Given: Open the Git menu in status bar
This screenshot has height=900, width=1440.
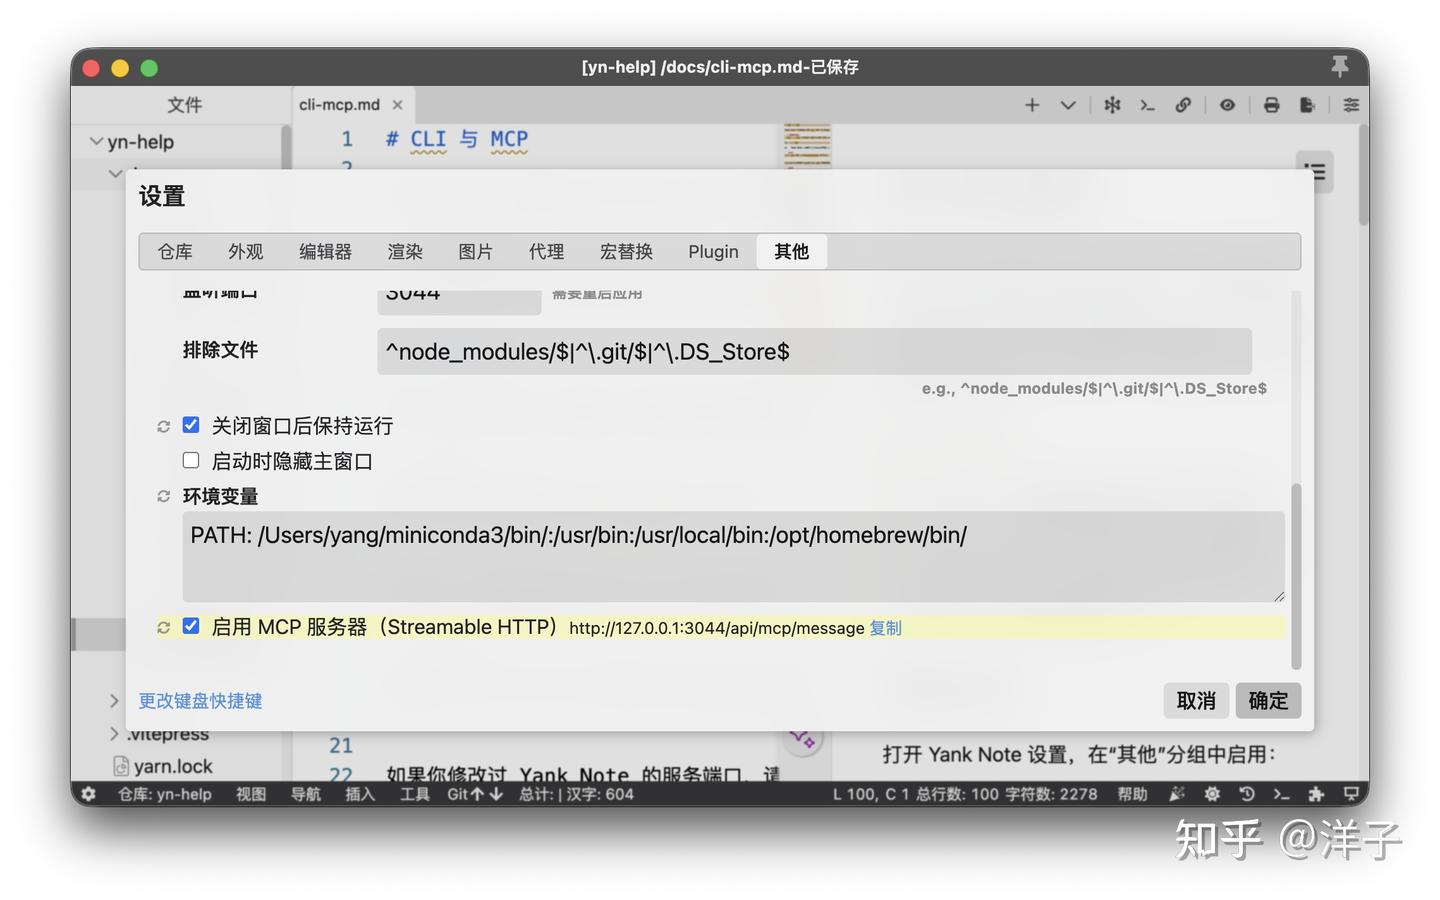Looking at the screenshot, I should 475,794.
